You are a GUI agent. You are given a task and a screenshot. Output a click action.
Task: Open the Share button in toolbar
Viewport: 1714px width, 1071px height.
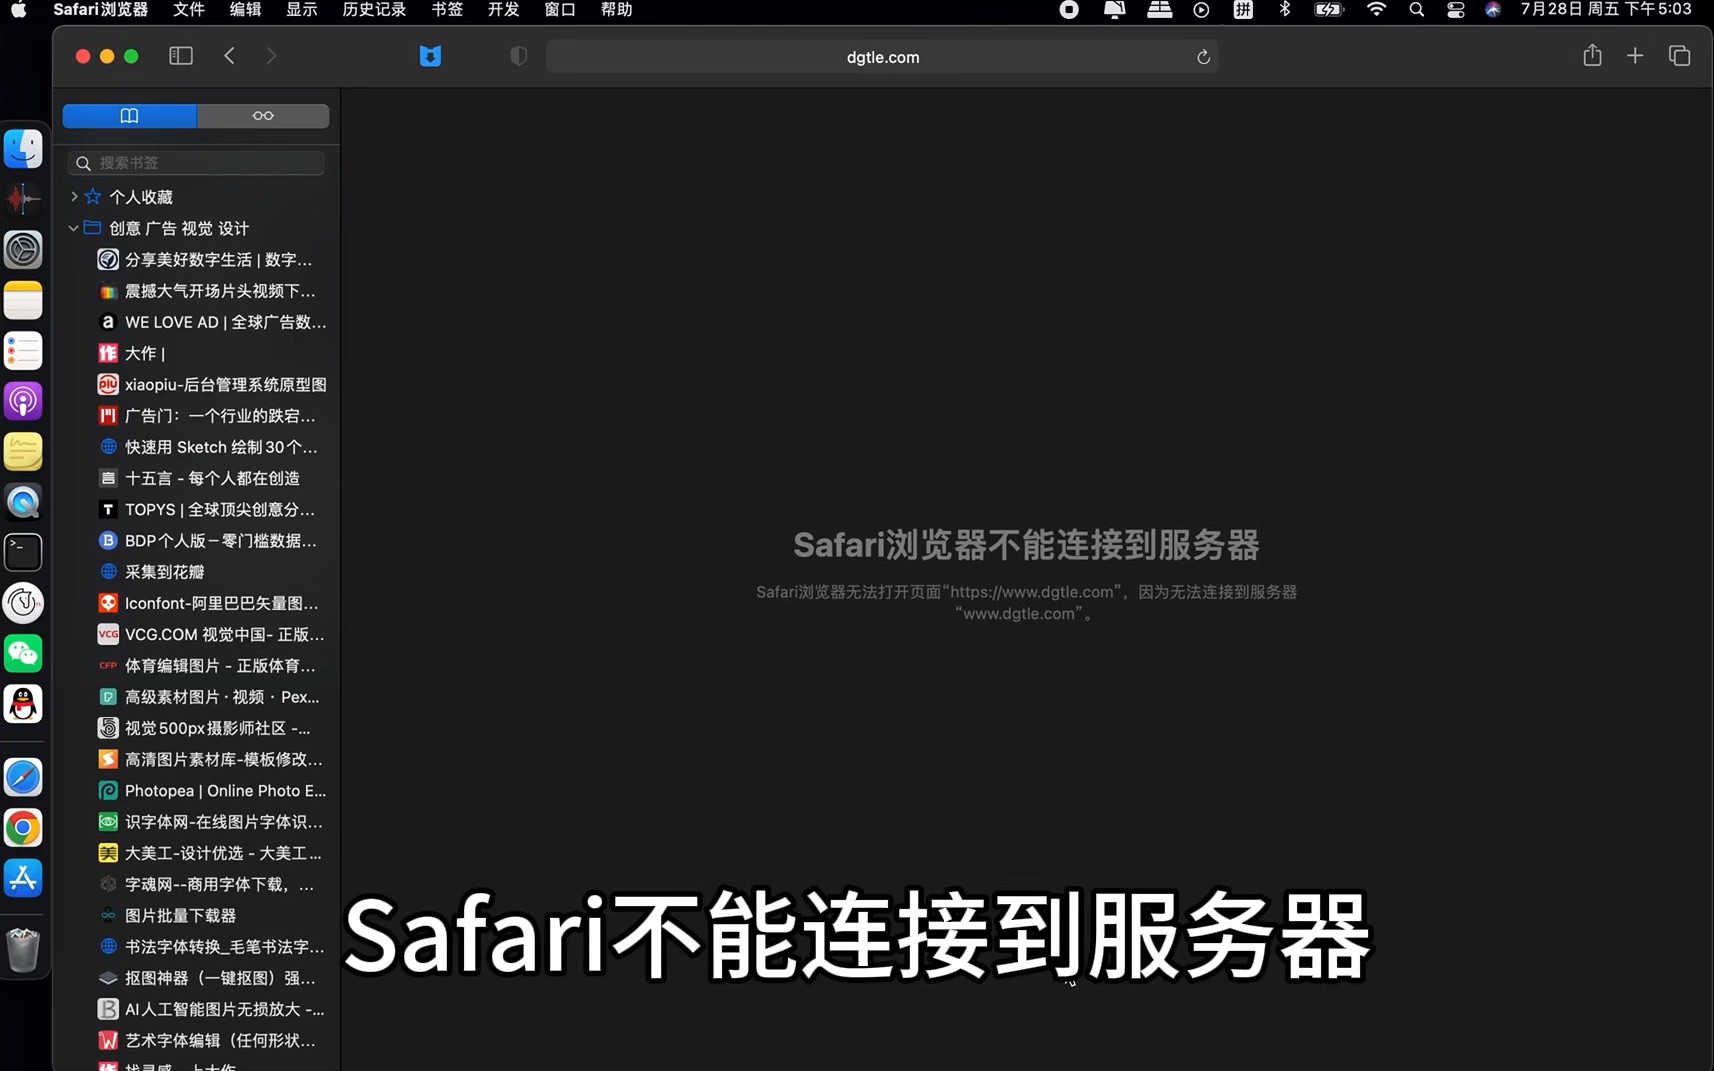(1592, 56)
